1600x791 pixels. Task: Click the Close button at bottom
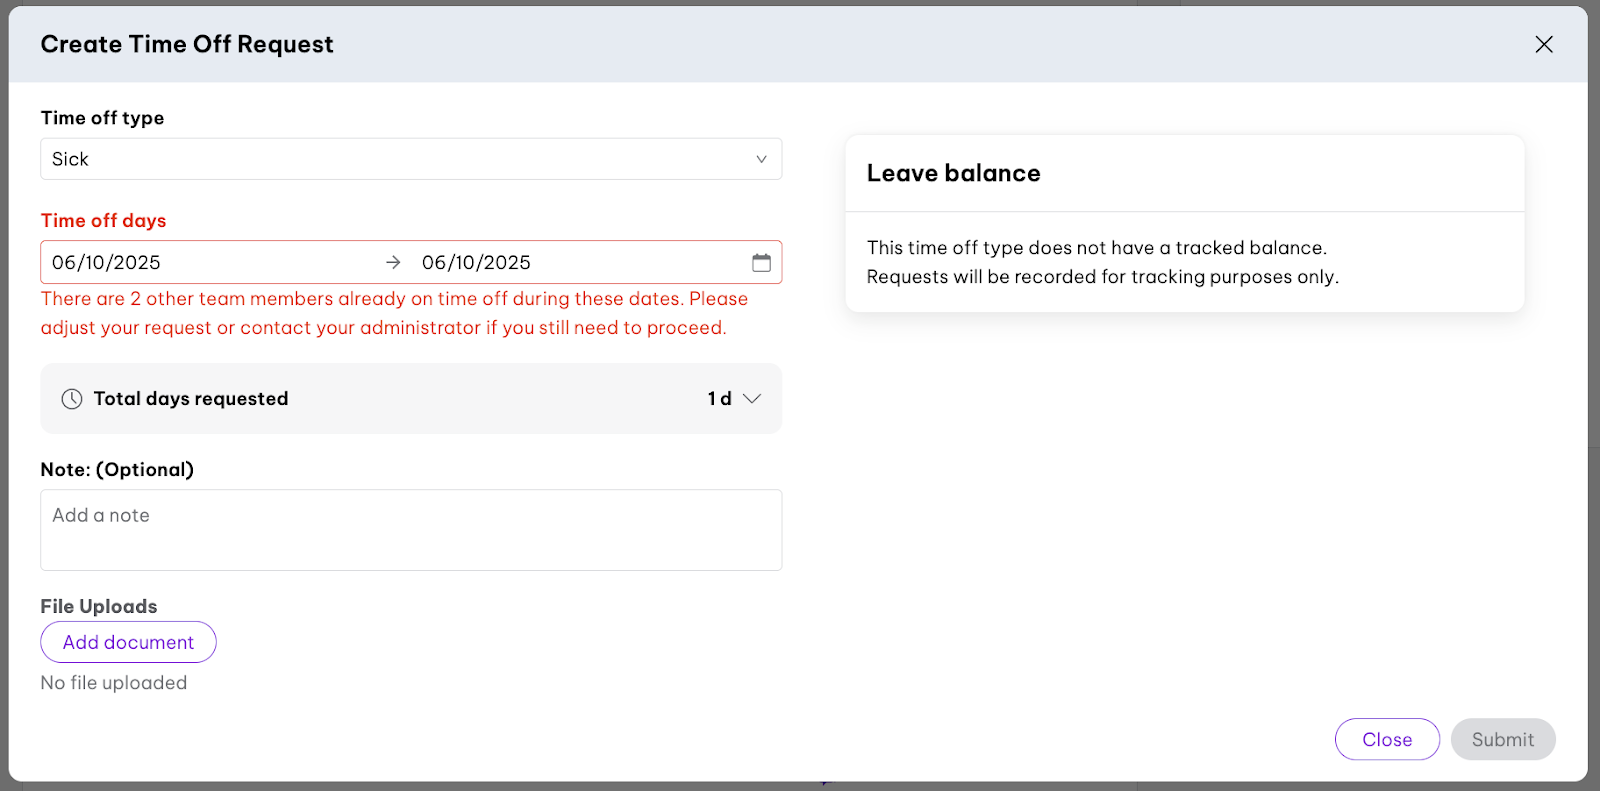(1387, 739)
